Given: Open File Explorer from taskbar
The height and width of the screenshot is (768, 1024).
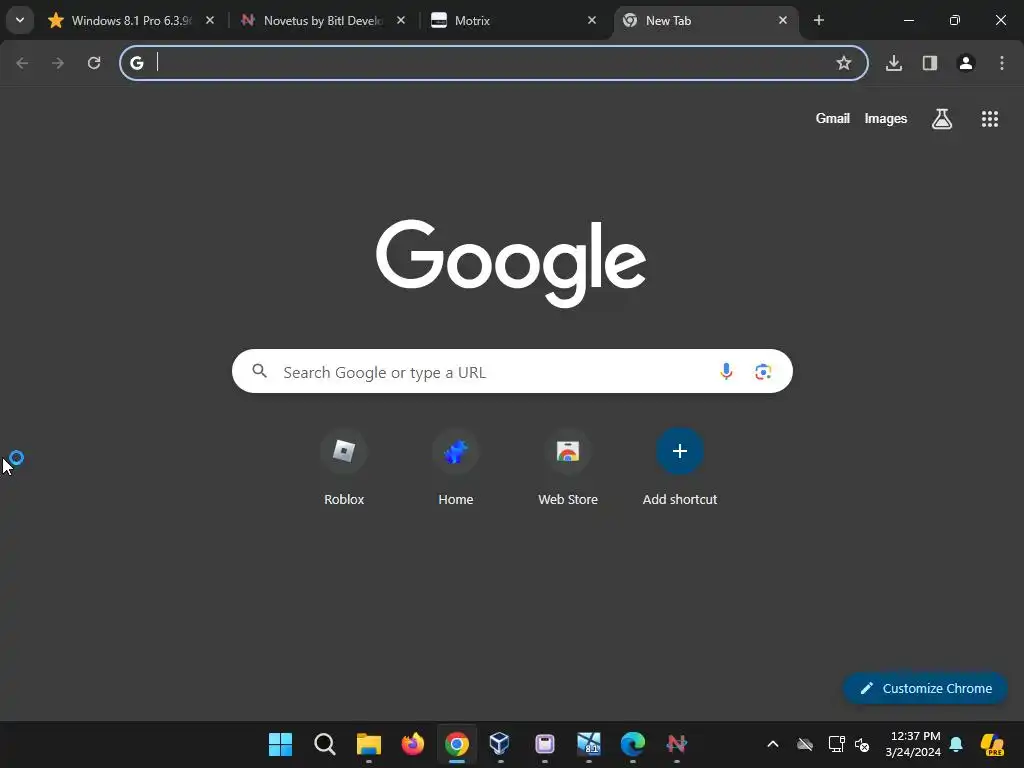Looking at the screenshot, I should (x=369, y=744).
